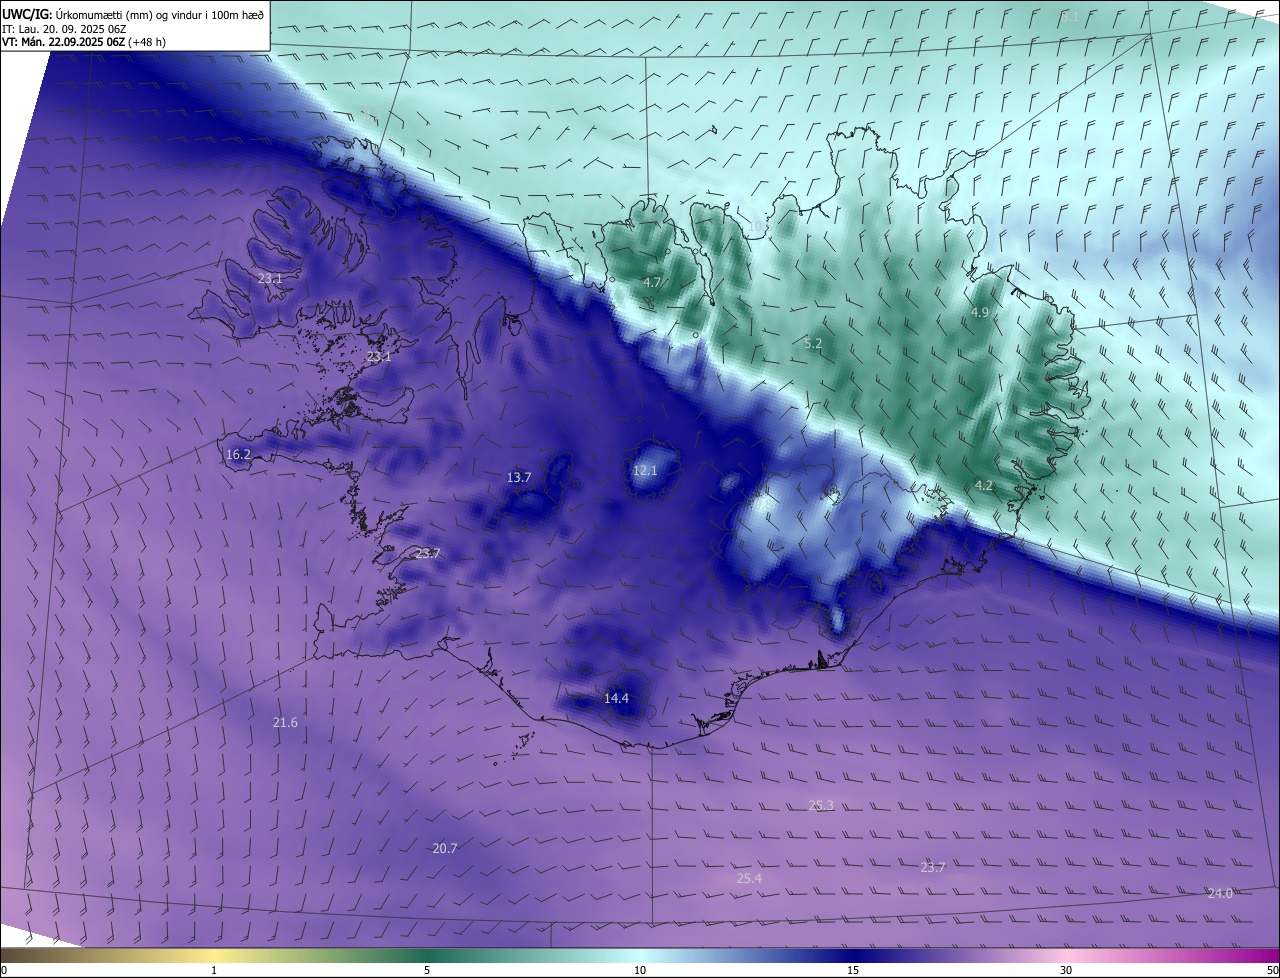Click the 4.9 value on the map

(980, 313)
